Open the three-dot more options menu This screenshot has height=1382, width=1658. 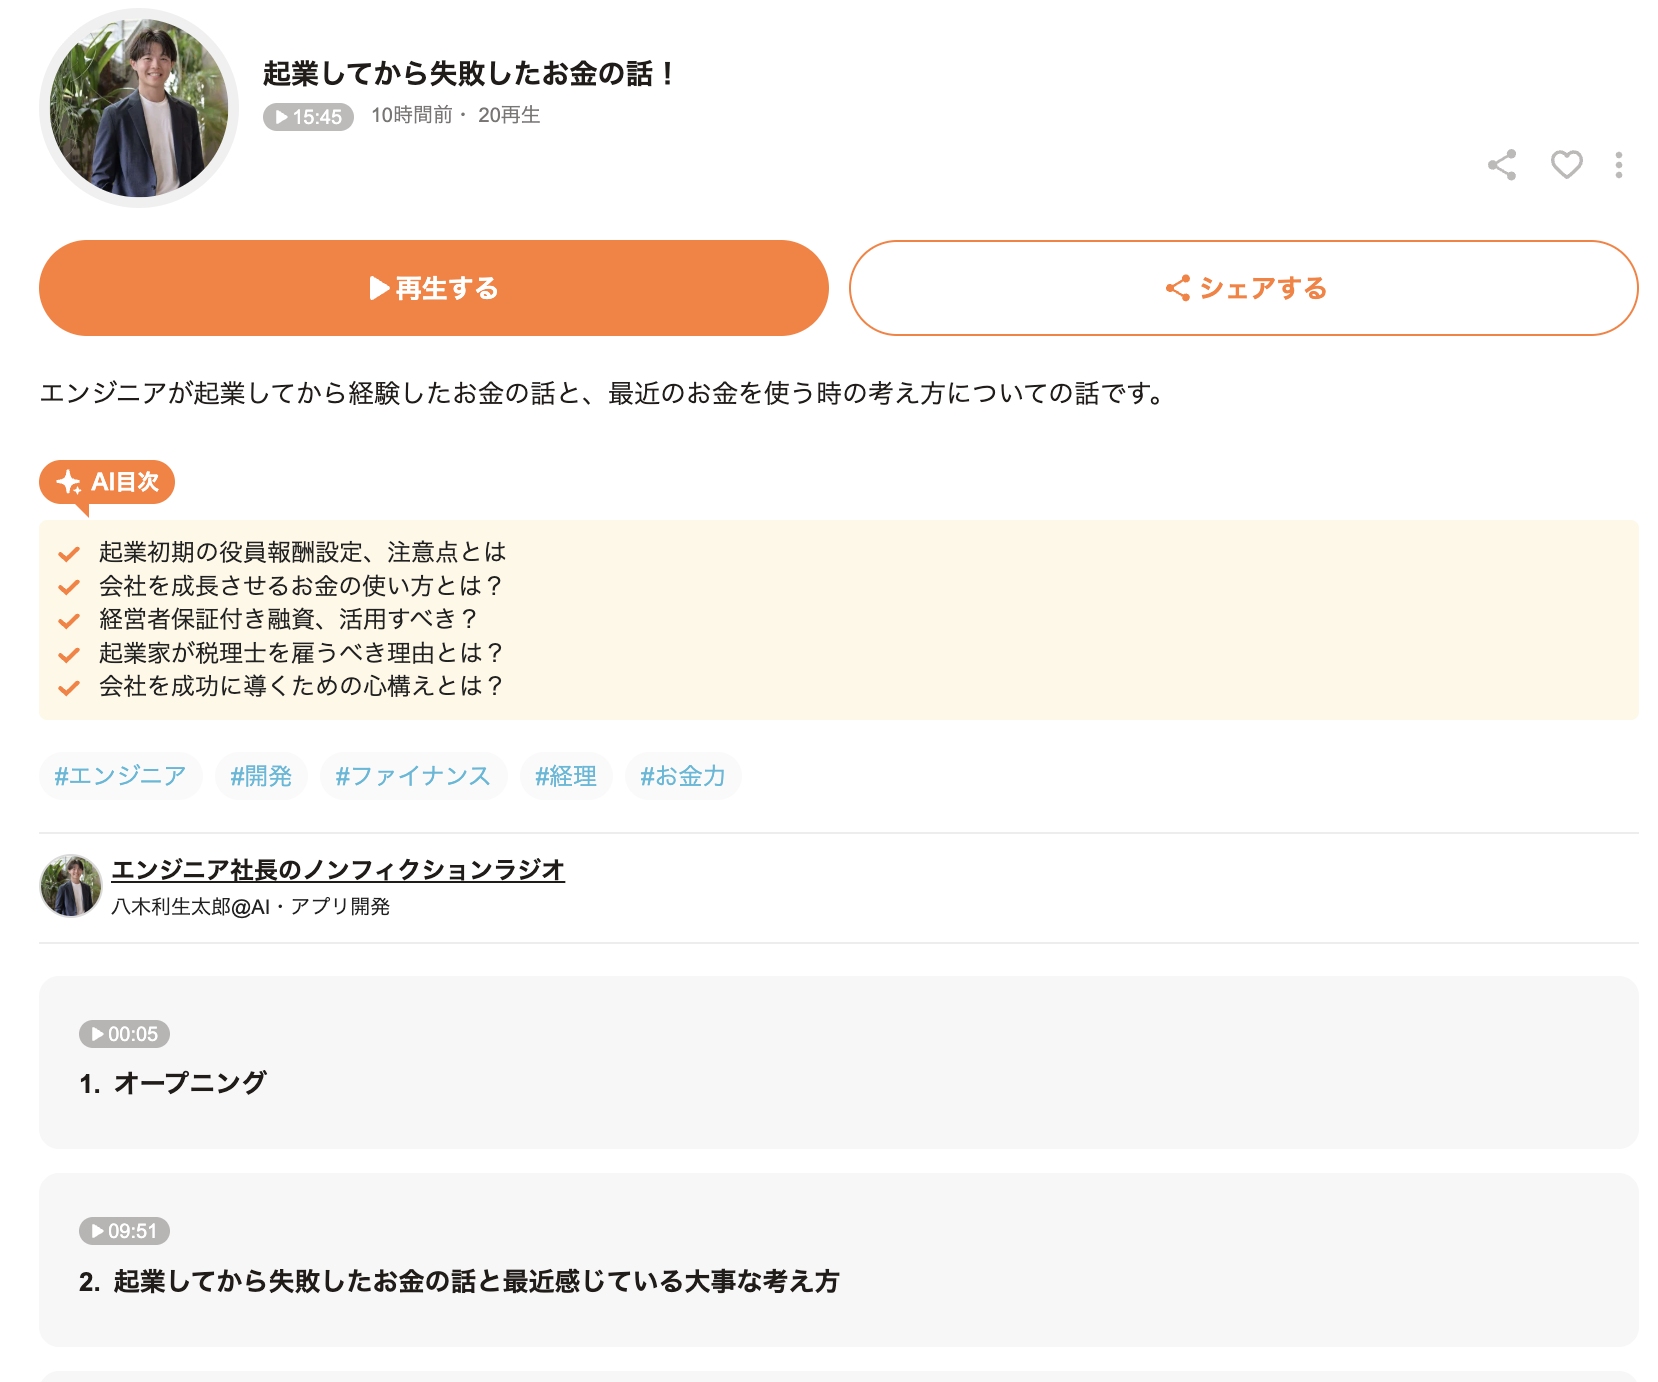click(1618, 165)
